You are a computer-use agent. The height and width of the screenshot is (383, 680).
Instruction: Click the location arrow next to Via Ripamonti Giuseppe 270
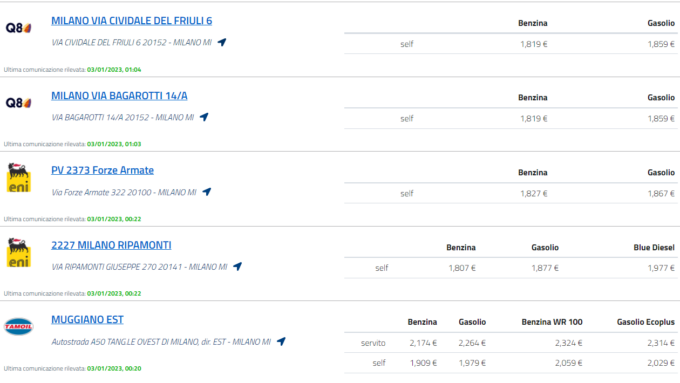tap(237, 266)
